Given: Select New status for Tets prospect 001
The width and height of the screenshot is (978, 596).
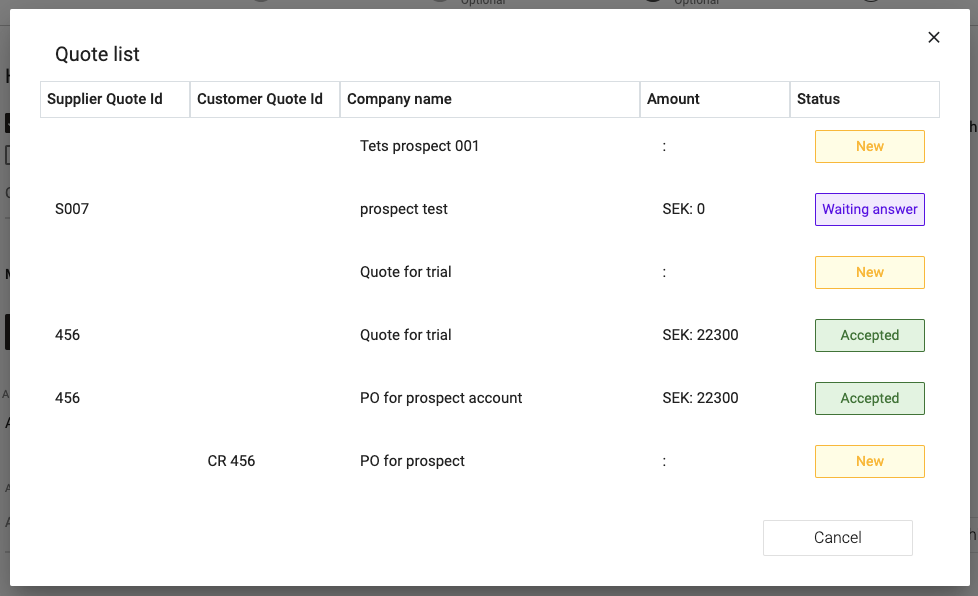Looking at the screenshot, I should tap(869, 146).
